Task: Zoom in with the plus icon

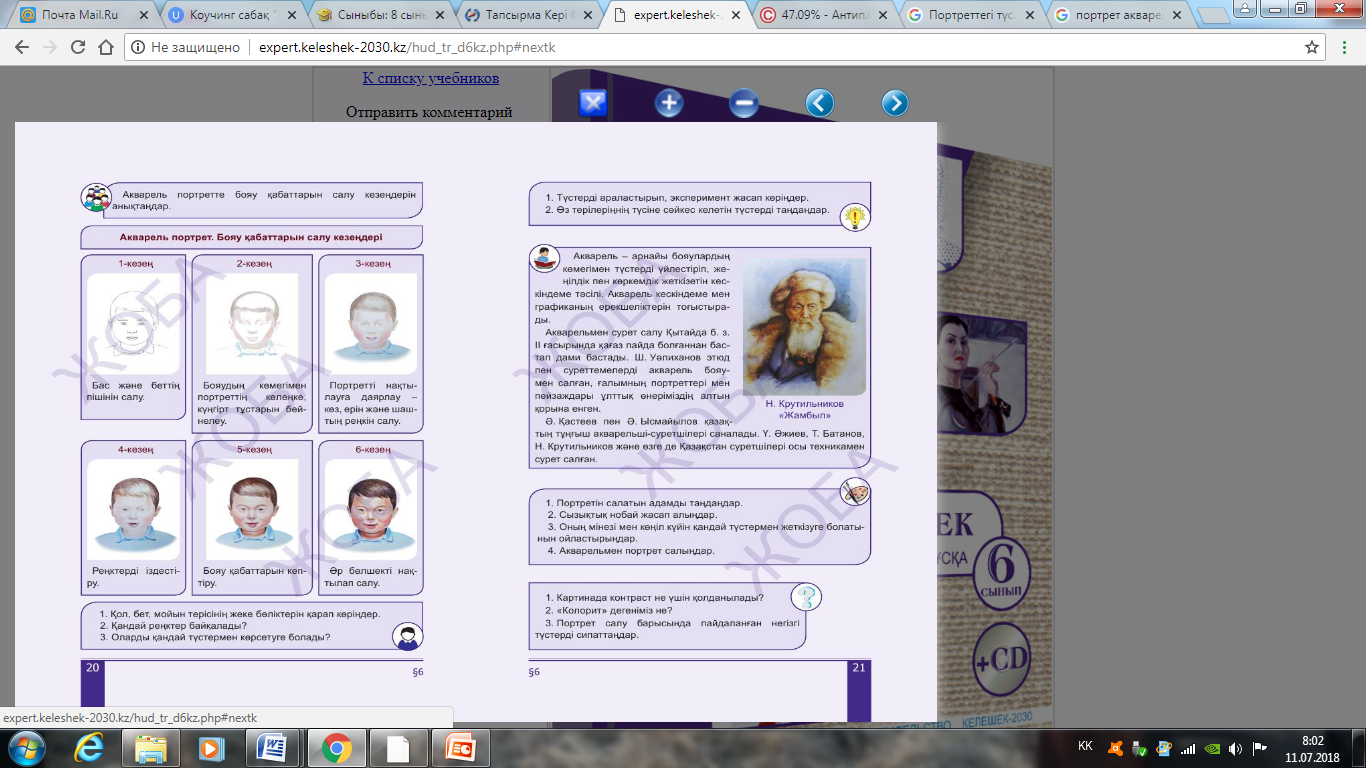Action: point(669,103)
